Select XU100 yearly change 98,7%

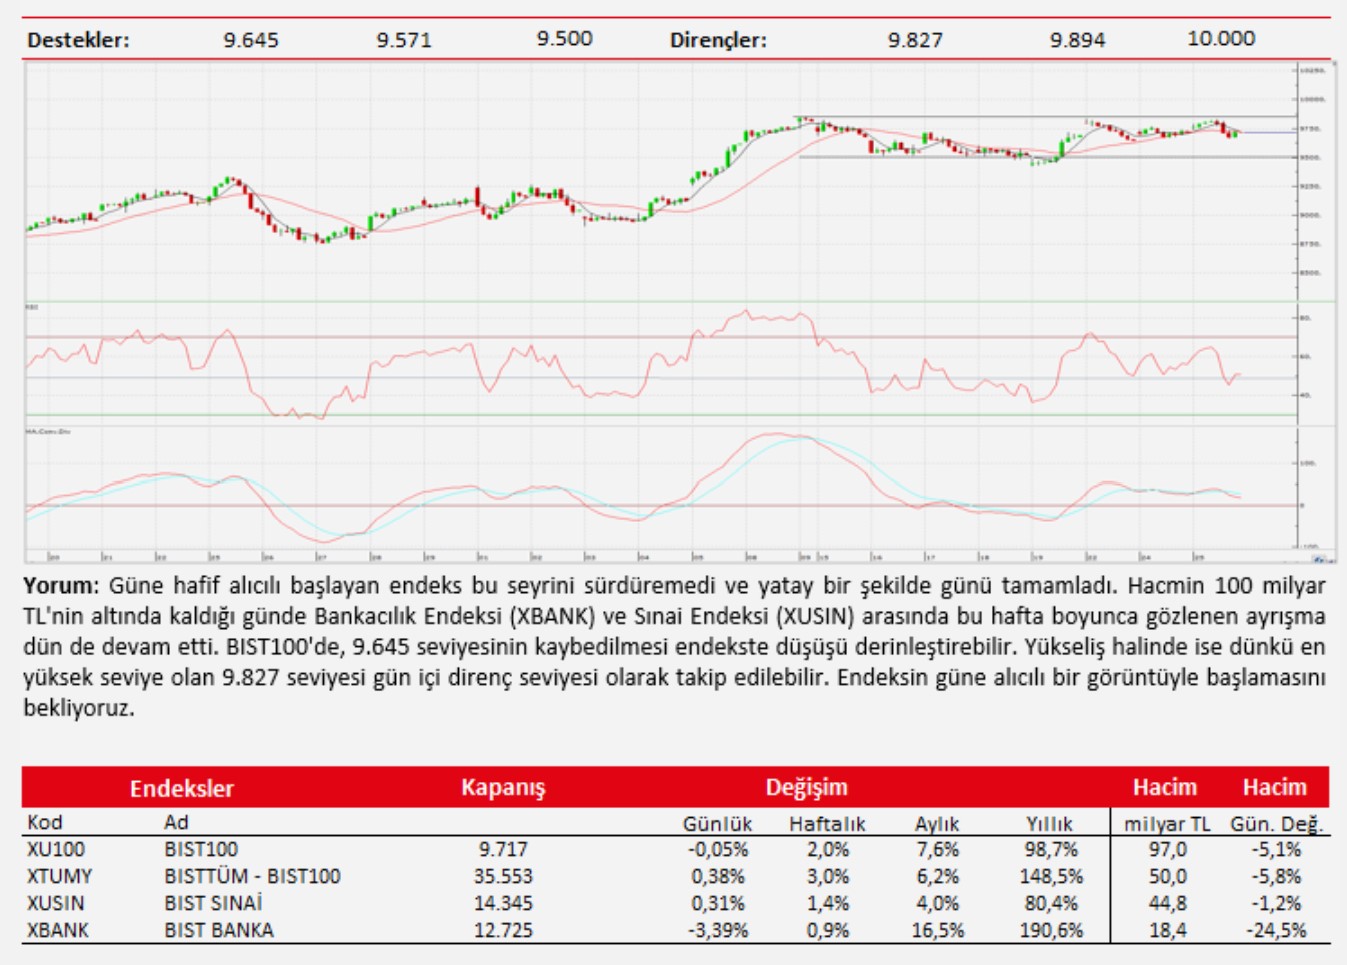(1051, 849)
